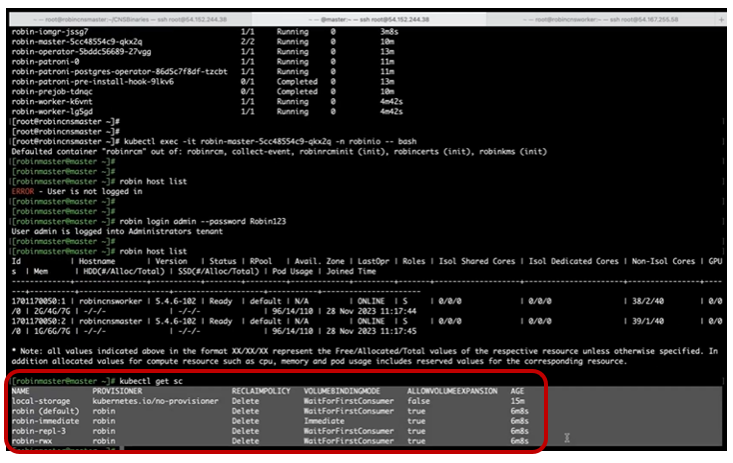The image size is (733, 463).
Task: Click the 'robin login admin --password' command
Action: [202, 221]
